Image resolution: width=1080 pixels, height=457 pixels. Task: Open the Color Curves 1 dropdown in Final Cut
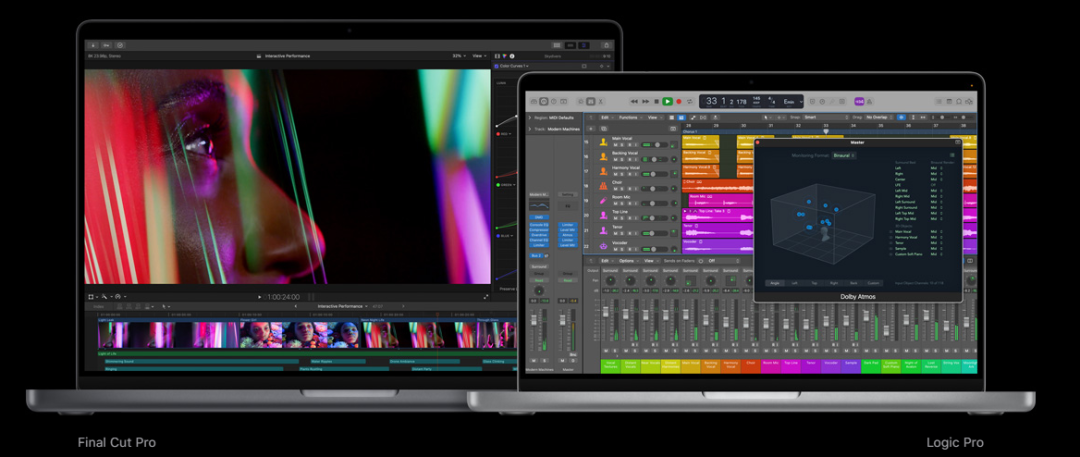click(514, 66)
